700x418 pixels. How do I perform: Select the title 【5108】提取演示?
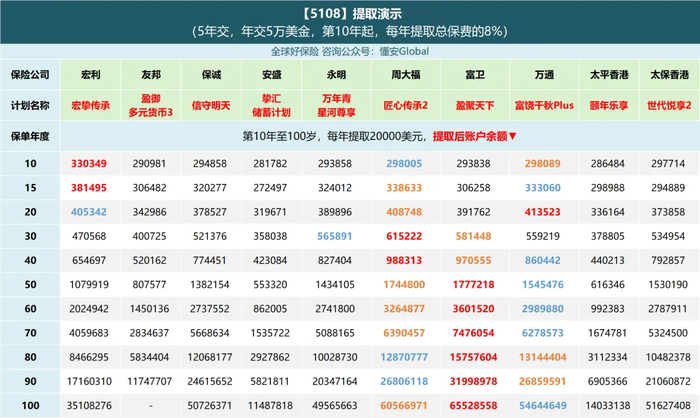click(x=350, y=13)
